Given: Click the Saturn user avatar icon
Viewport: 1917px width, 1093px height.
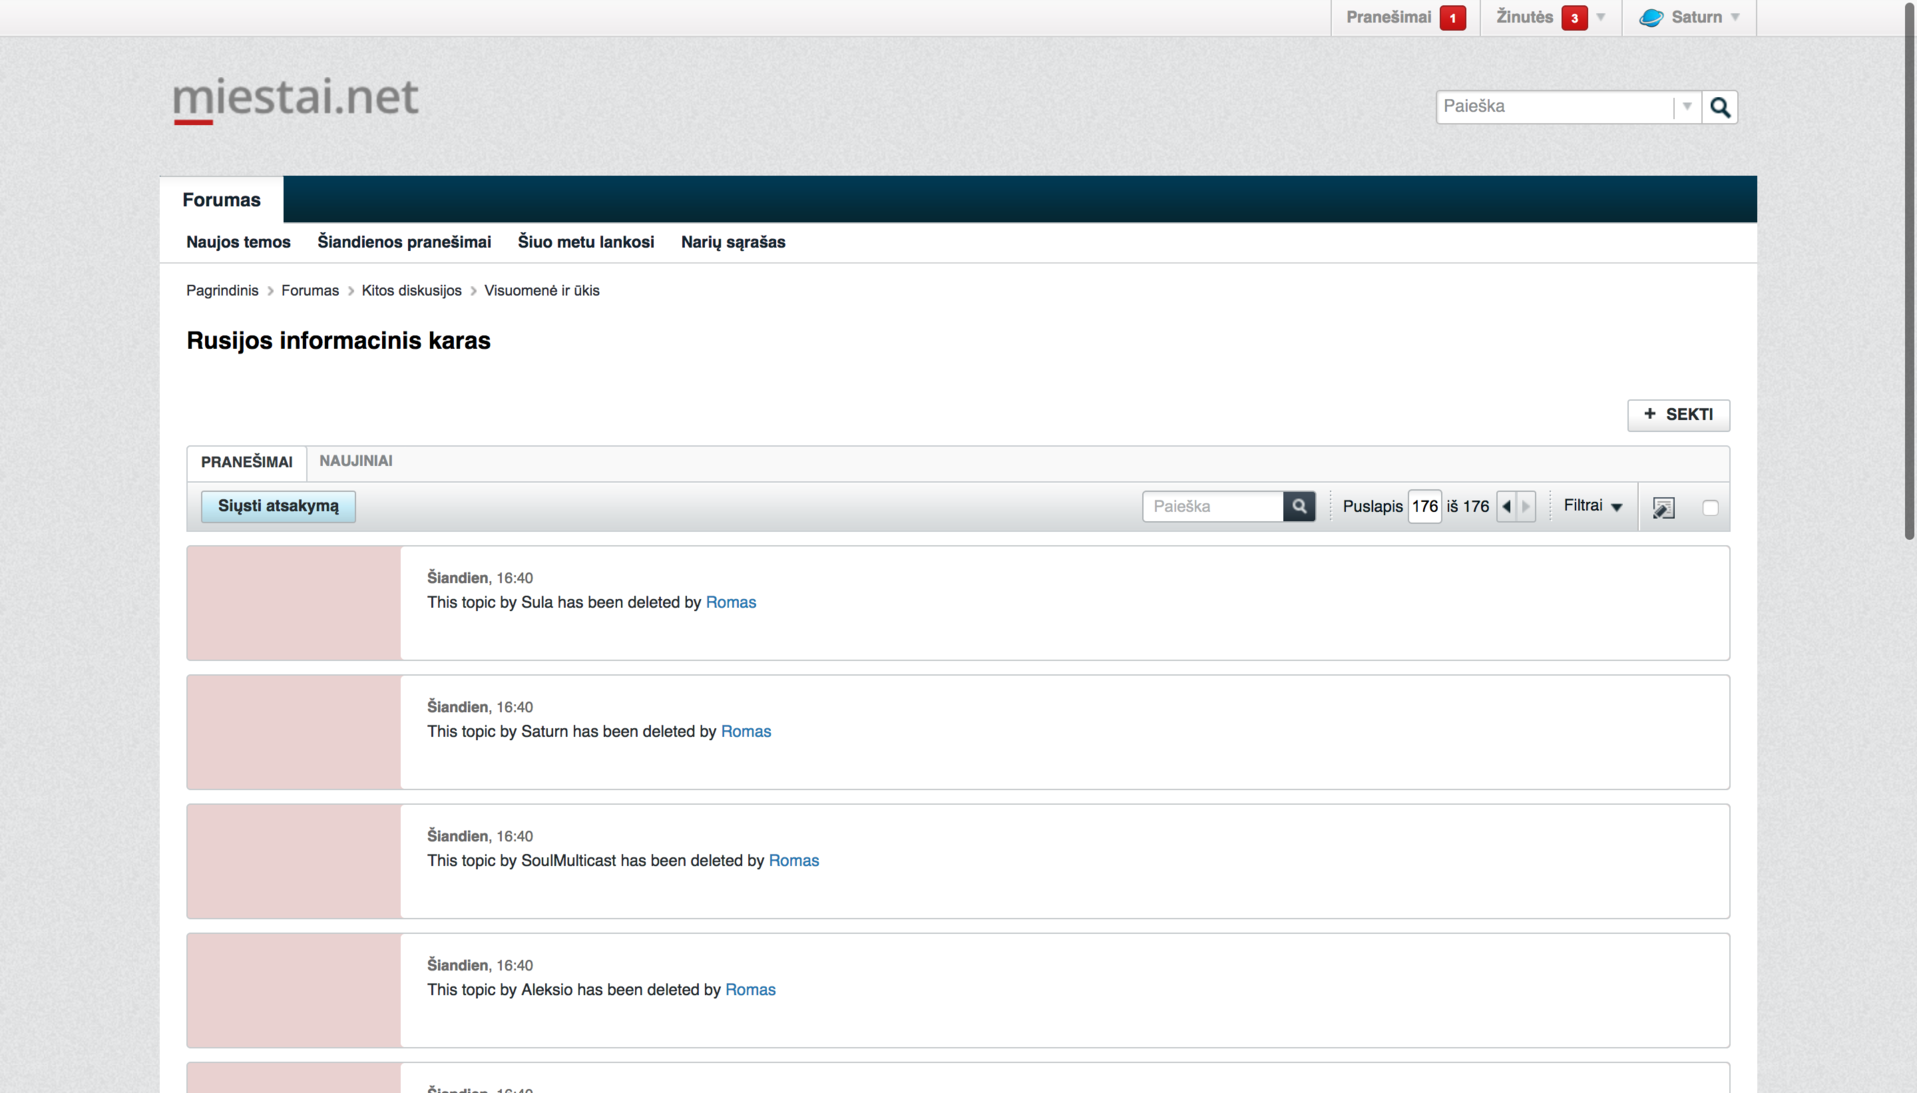Looking at the screenshot, I should (1651, 18).
